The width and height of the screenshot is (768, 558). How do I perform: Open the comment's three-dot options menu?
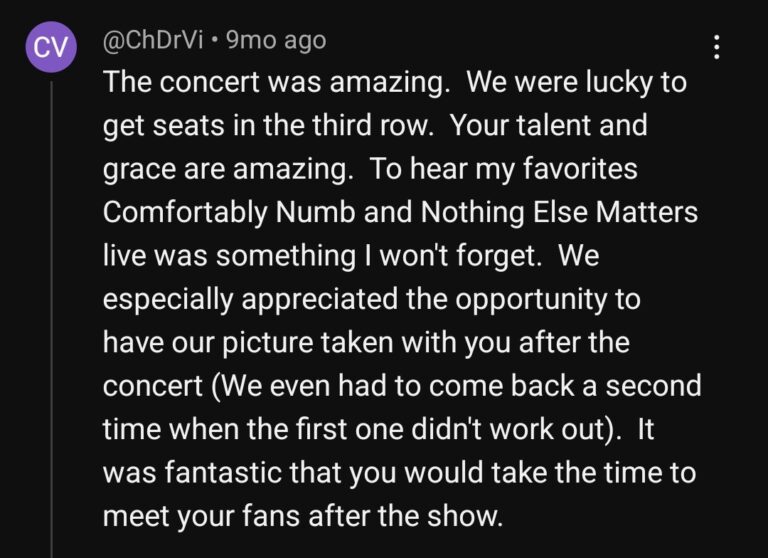[717, 47]
